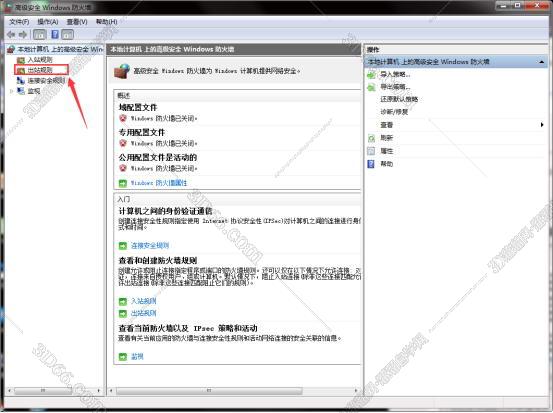Click green arrow beside Windows 防火墙属性
The height and width of the screenshot is (413, 553).
[x=123, y=183]
